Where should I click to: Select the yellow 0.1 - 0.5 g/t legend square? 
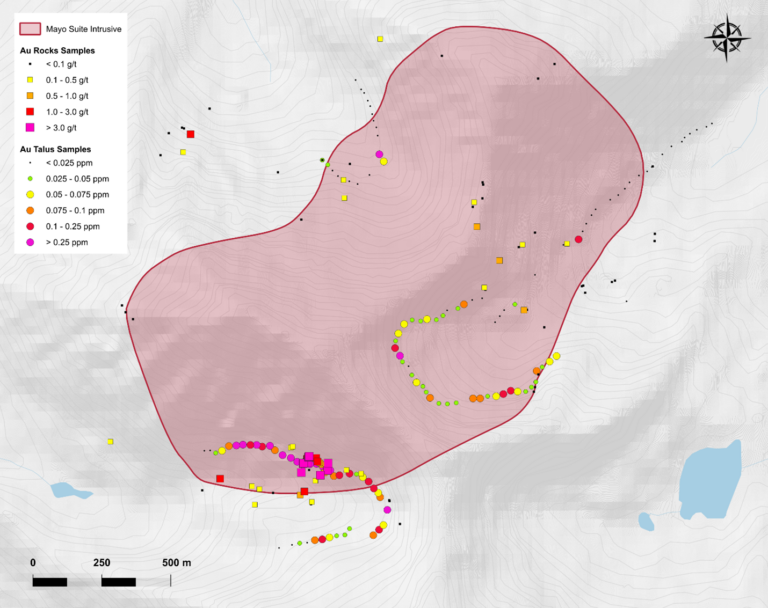point(31,80)
